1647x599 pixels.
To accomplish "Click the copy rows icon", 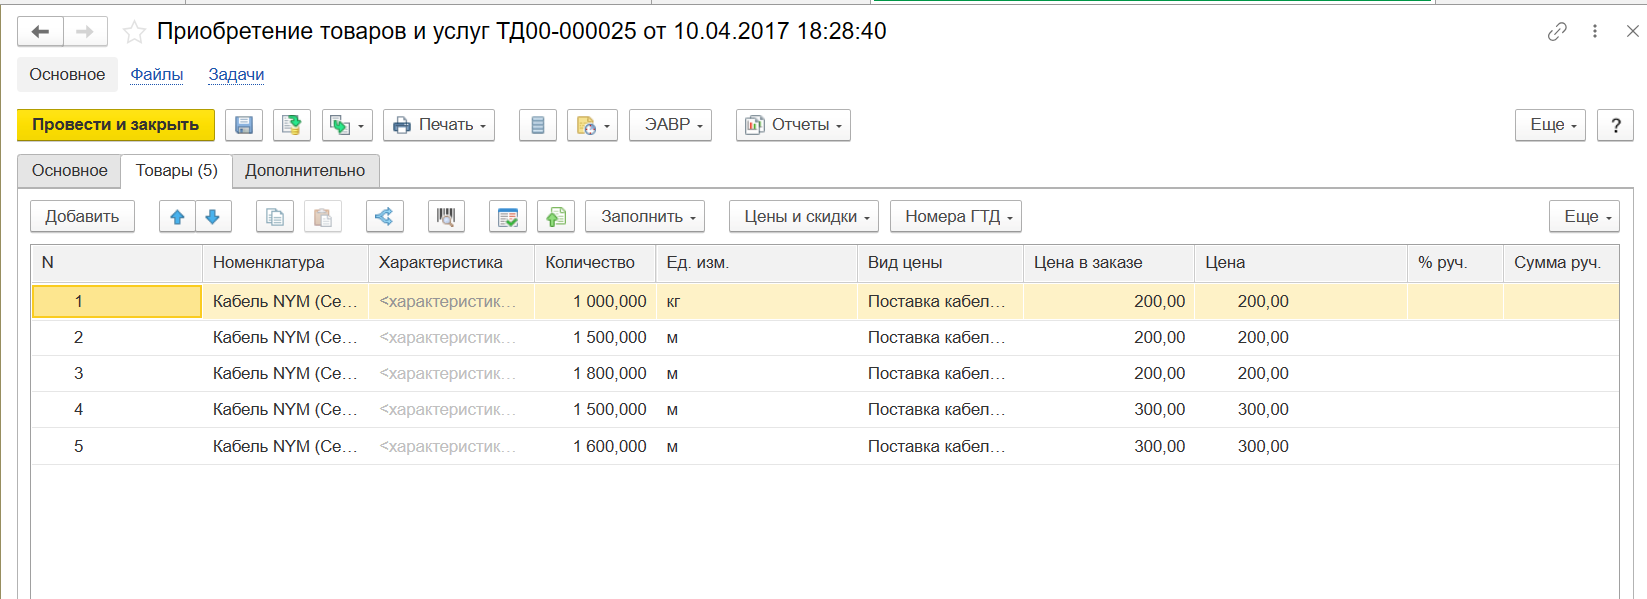I will (x=275, y=217).
